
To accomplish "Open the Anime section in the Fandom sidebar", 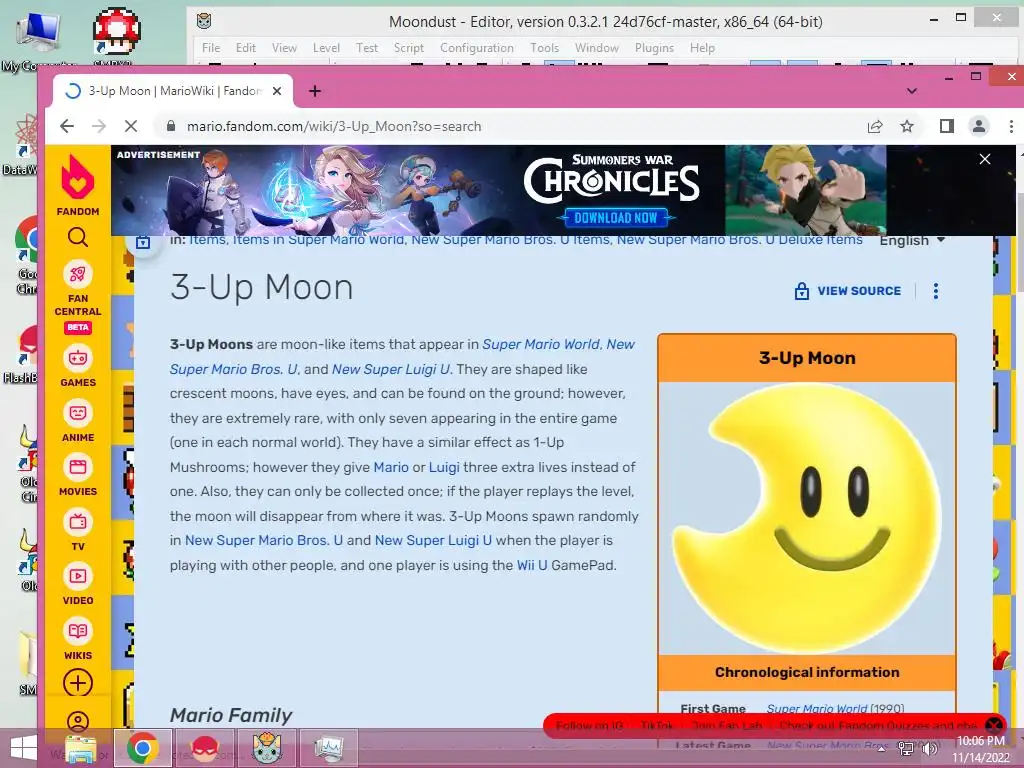I will click(78, 421).
